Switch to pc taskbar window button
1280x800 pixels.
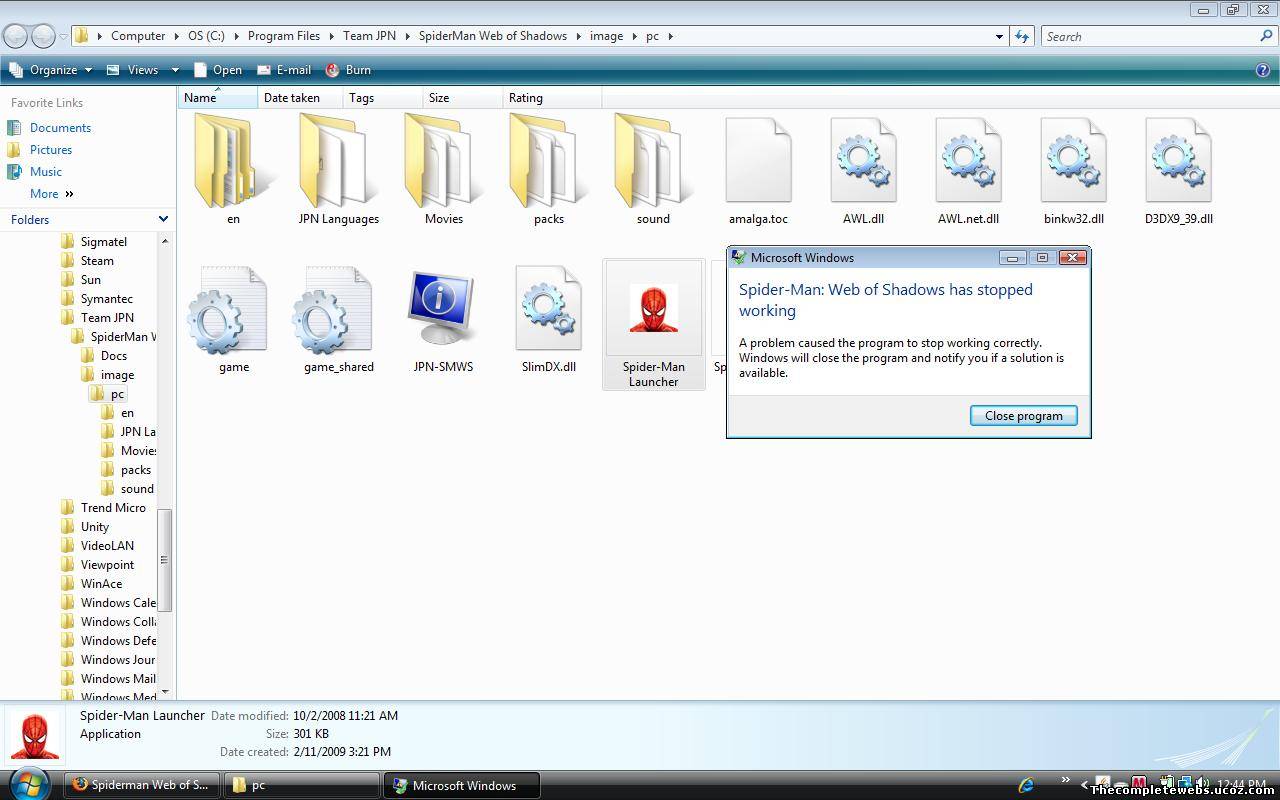[301, 785]
